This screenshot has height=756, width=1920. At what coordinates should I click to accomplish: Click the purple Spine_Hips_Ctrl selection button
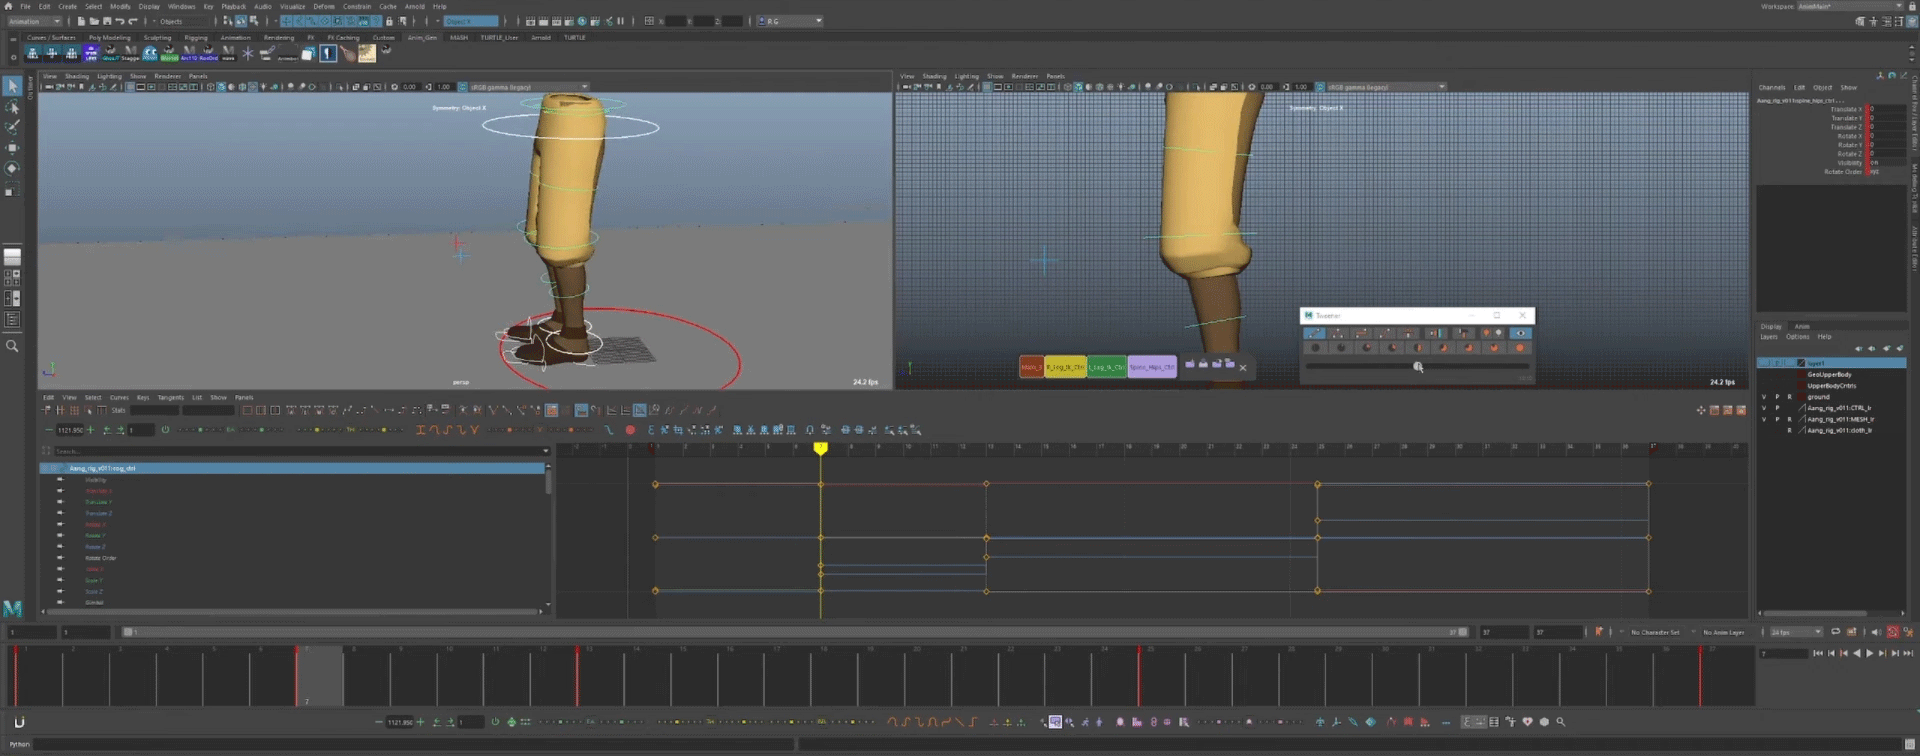[1152, 368]
